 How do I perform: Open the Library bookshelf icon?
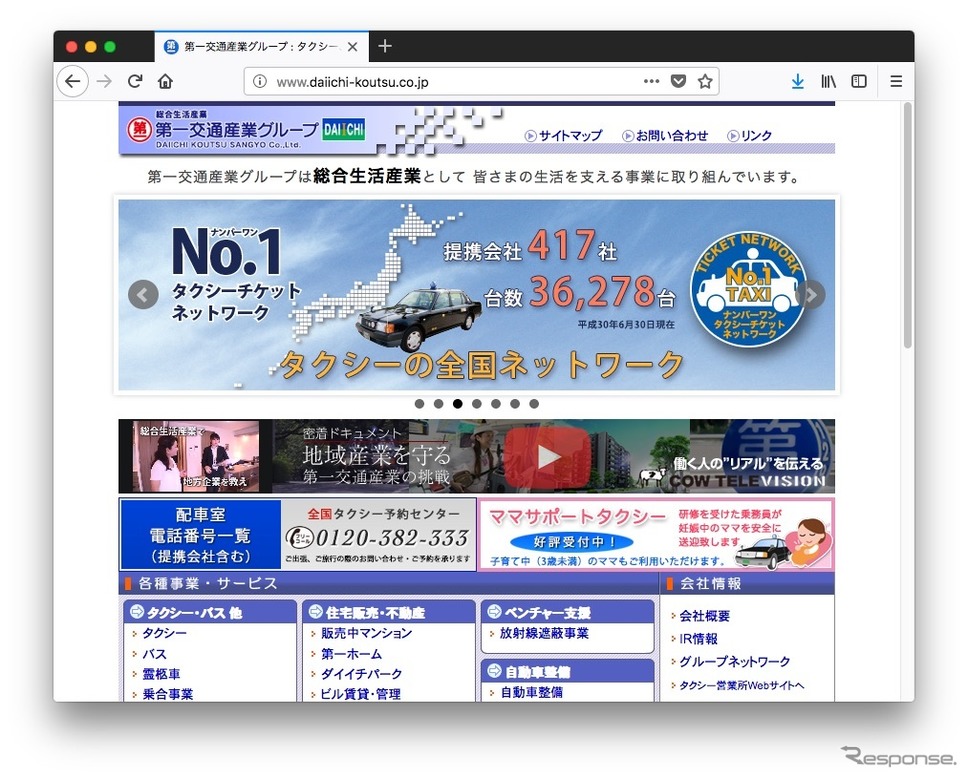point(828,81)
